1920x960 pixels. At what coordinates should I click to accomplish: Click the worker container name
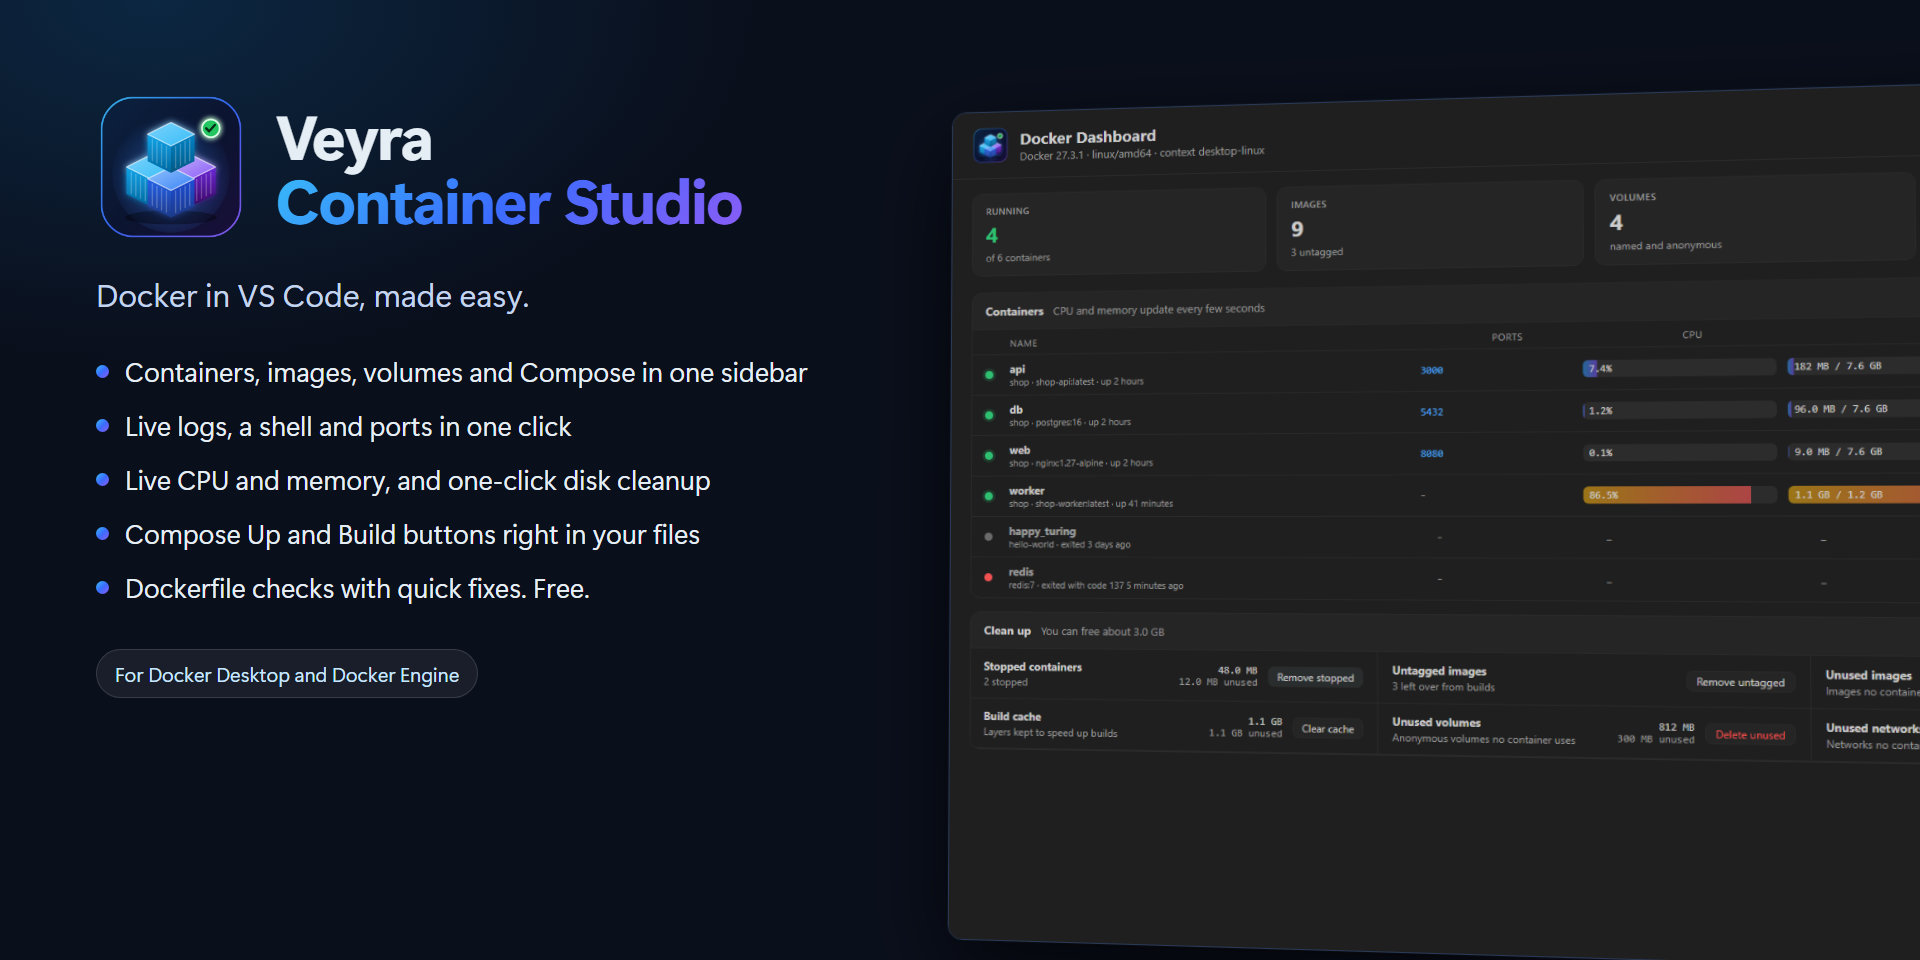pos(1026,491)
